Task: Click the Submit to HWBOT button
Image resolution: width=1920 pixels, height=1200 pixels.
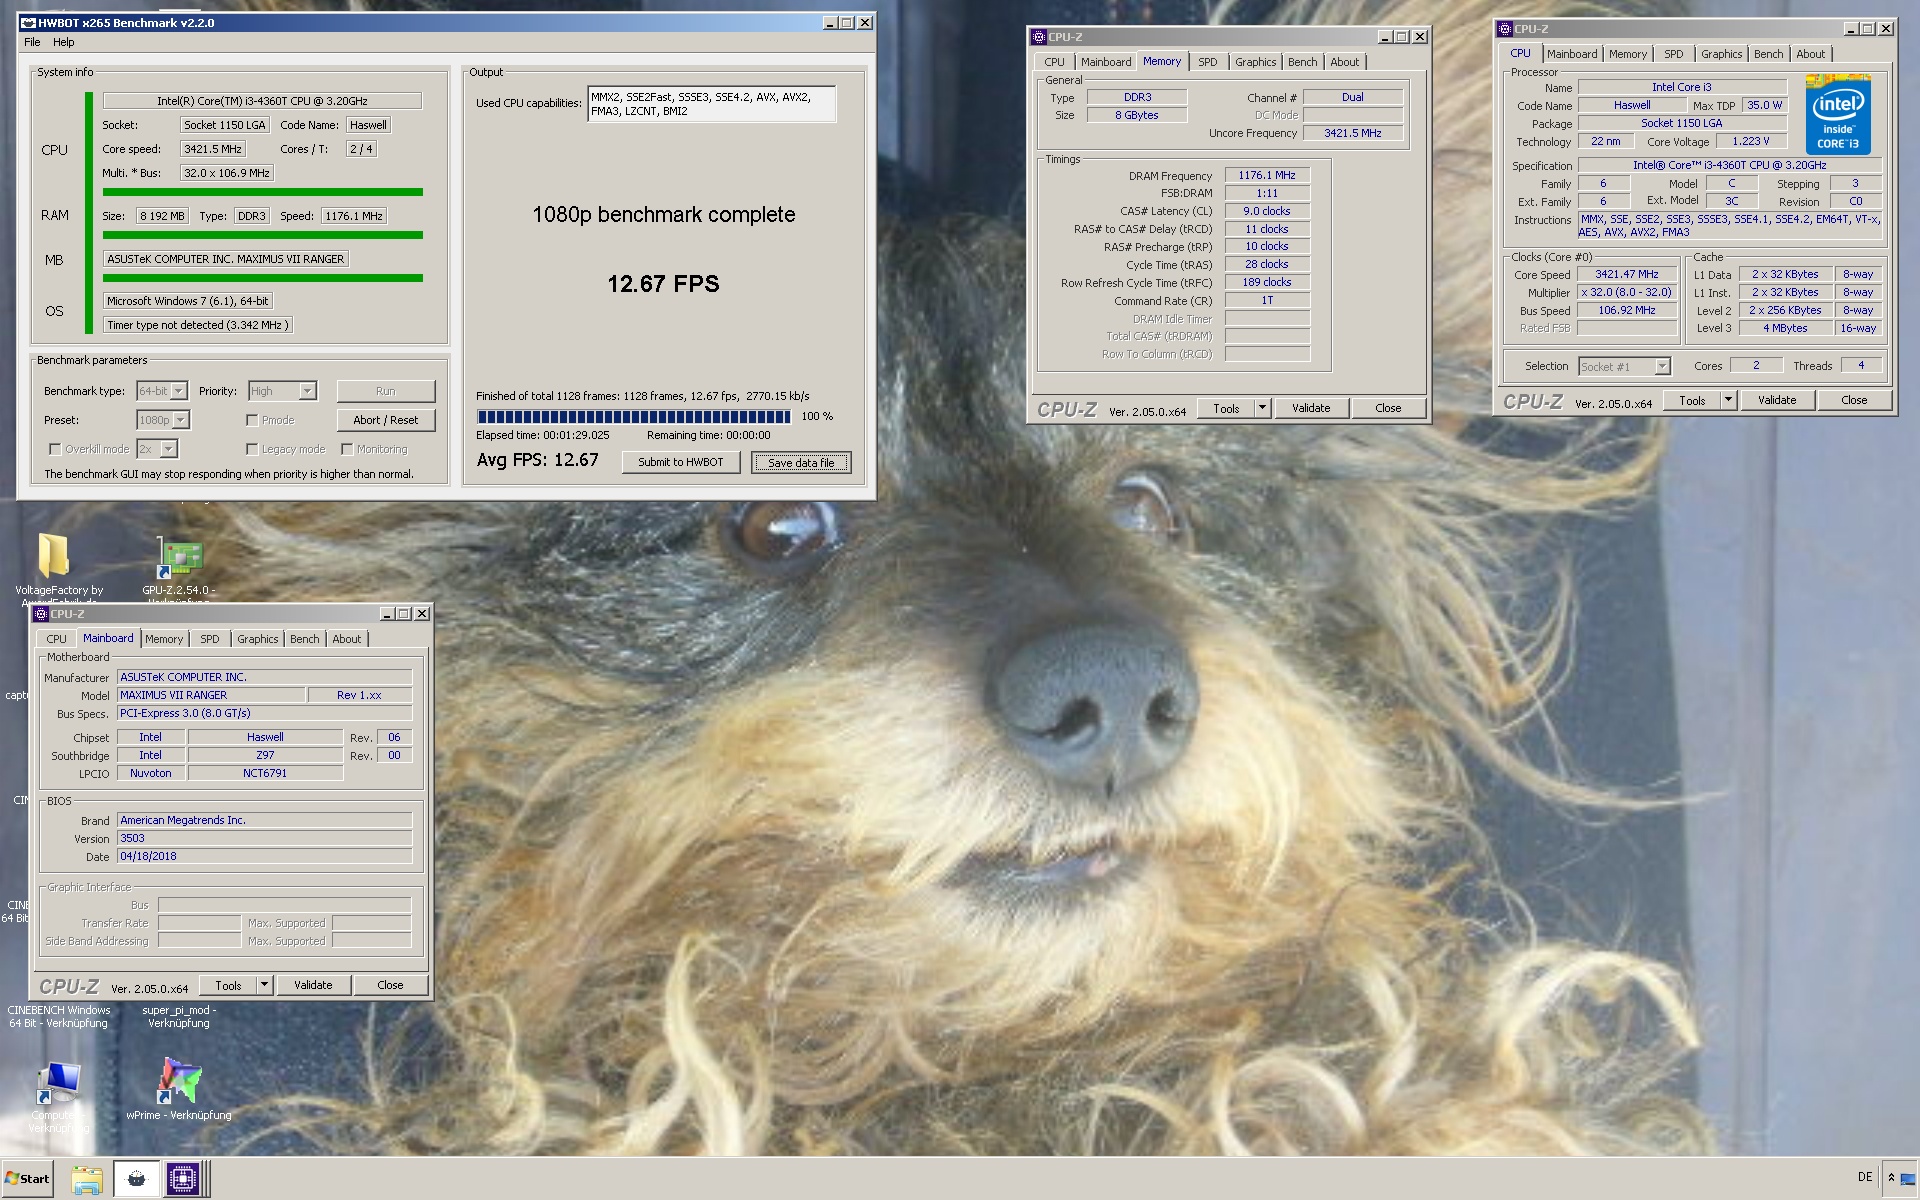Action: (x=680, y=462)
